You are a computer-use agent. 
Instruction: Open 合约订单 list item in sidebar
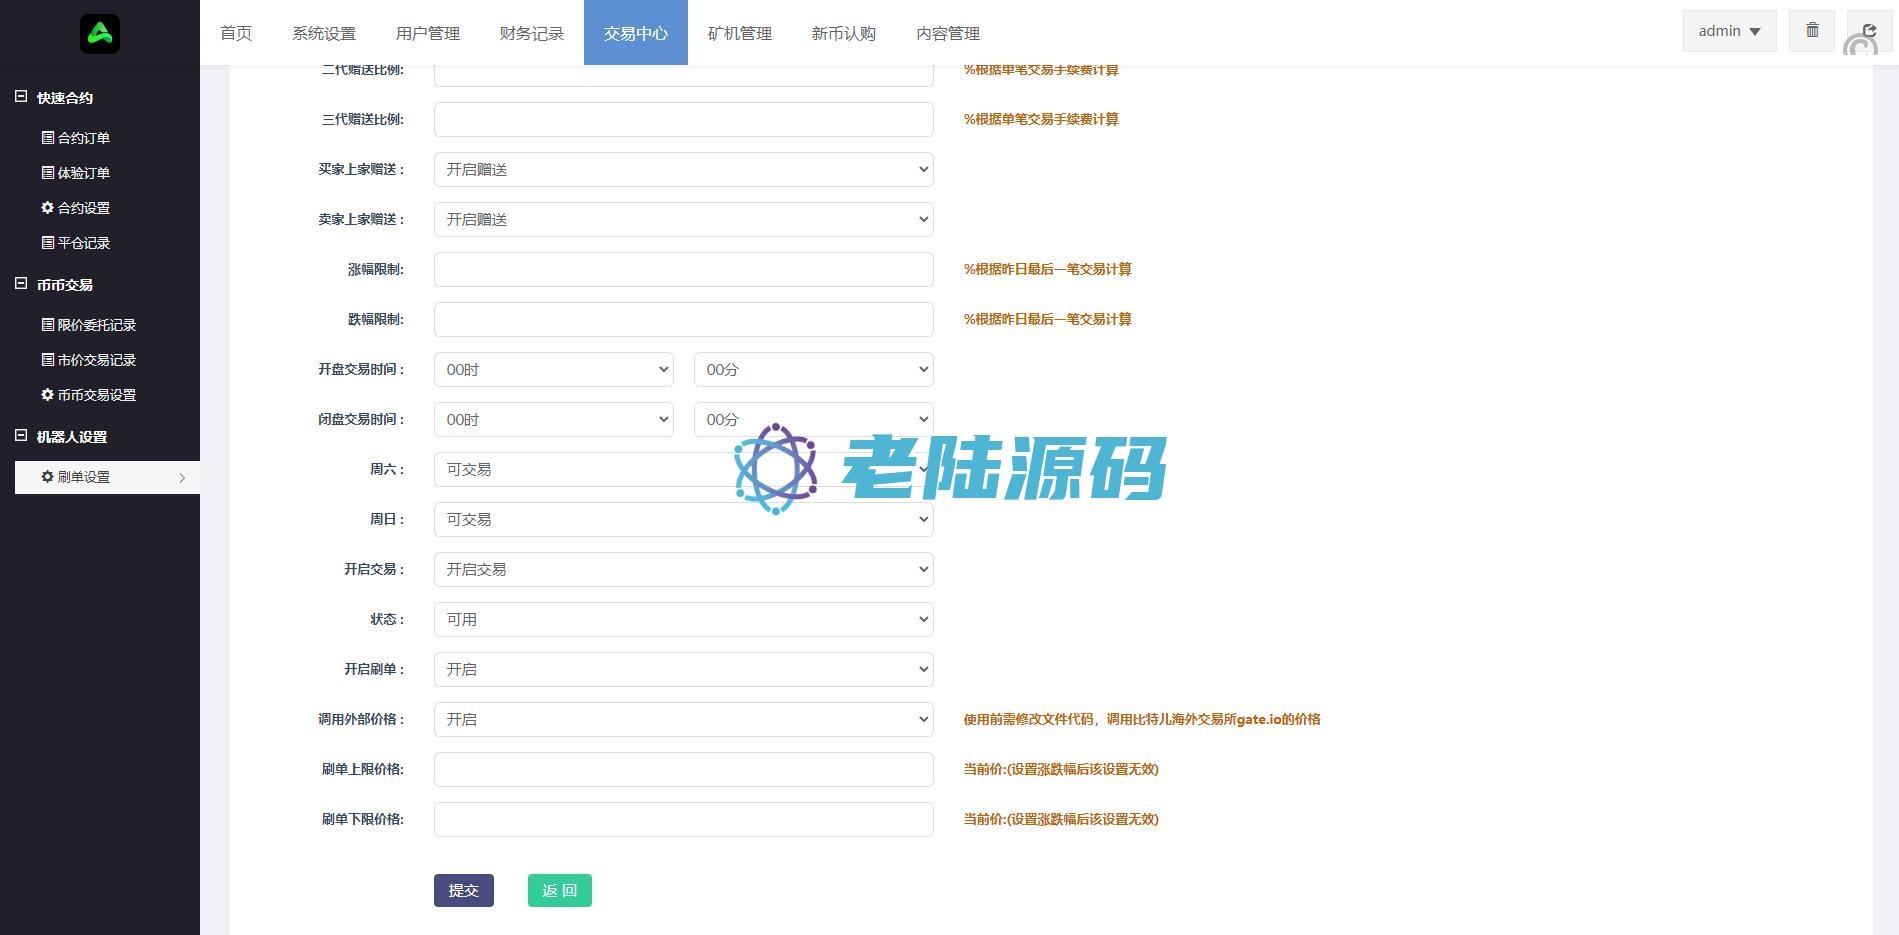76,138
